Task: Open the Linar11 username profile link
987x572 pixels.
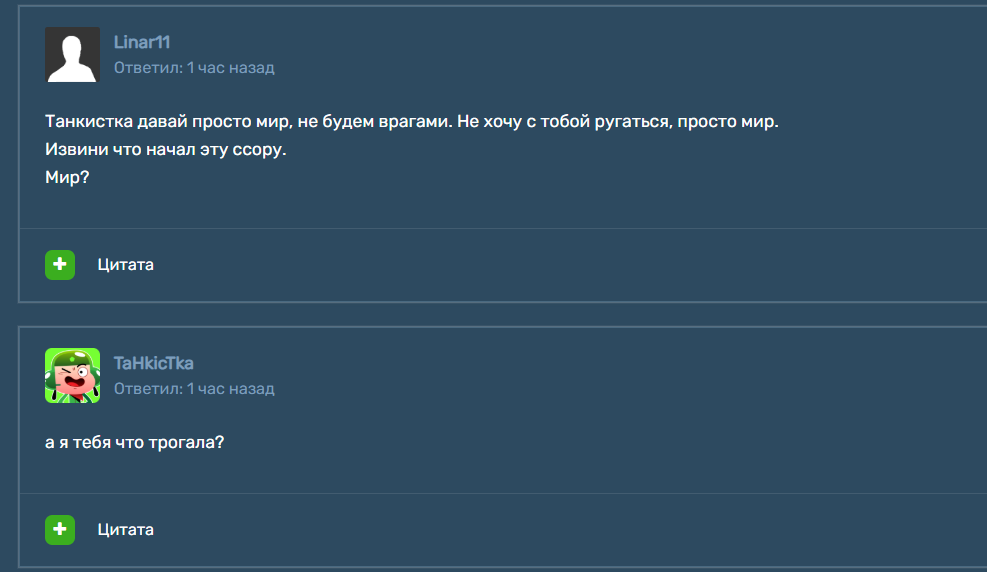Action: pos(142,42)
